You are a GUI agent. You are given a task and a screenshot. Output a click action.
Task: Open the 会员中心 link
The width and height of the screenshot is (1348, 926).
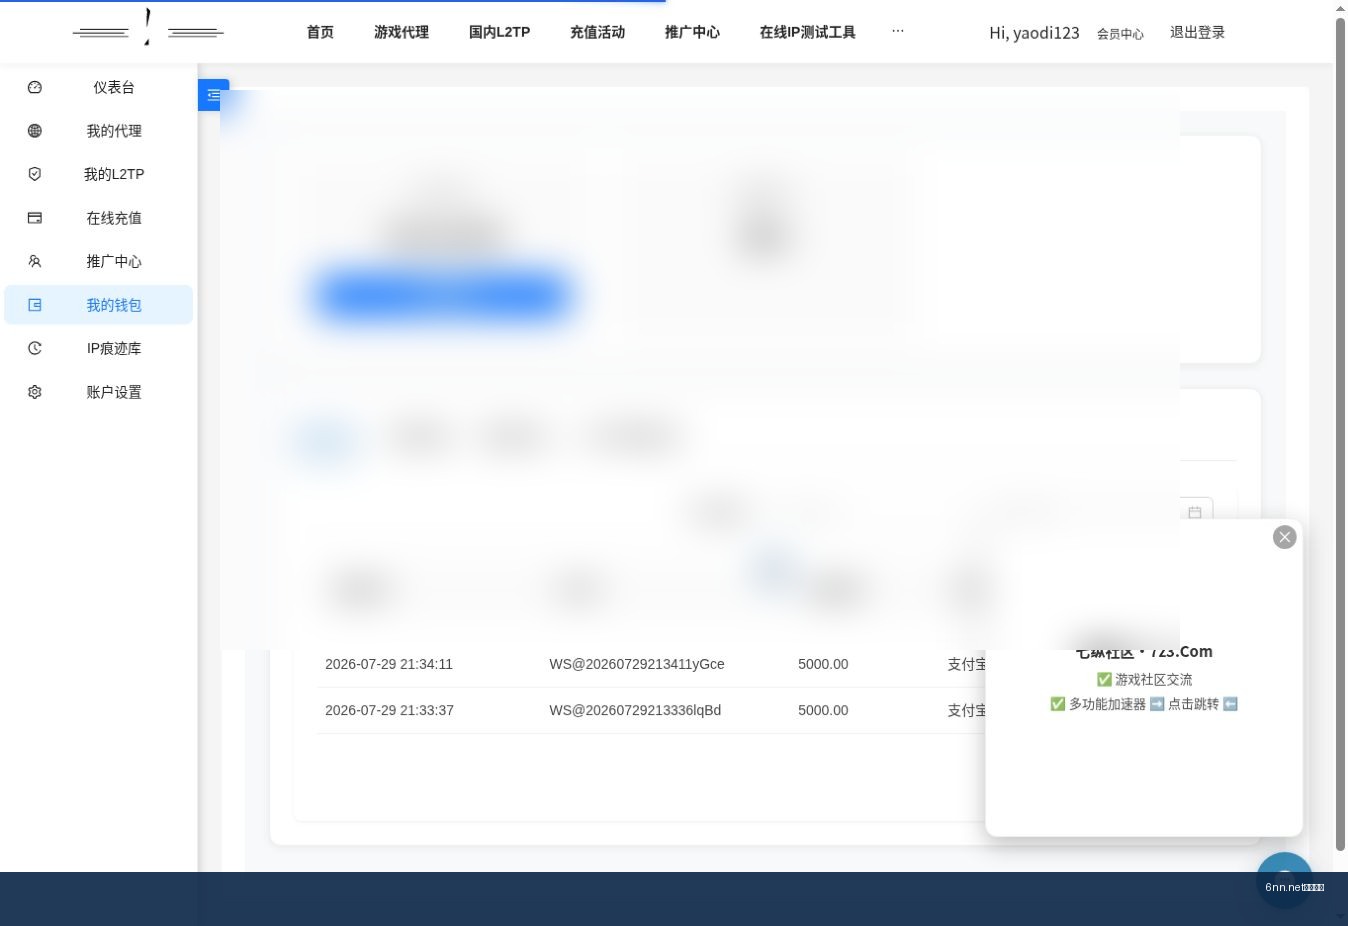[x=1120, y=34]
